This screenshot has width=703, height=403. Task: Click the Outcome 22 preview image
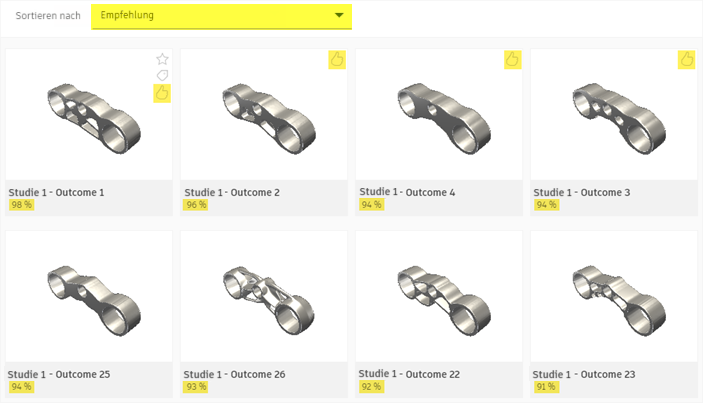pyautogui.click(x=438, y=296)
